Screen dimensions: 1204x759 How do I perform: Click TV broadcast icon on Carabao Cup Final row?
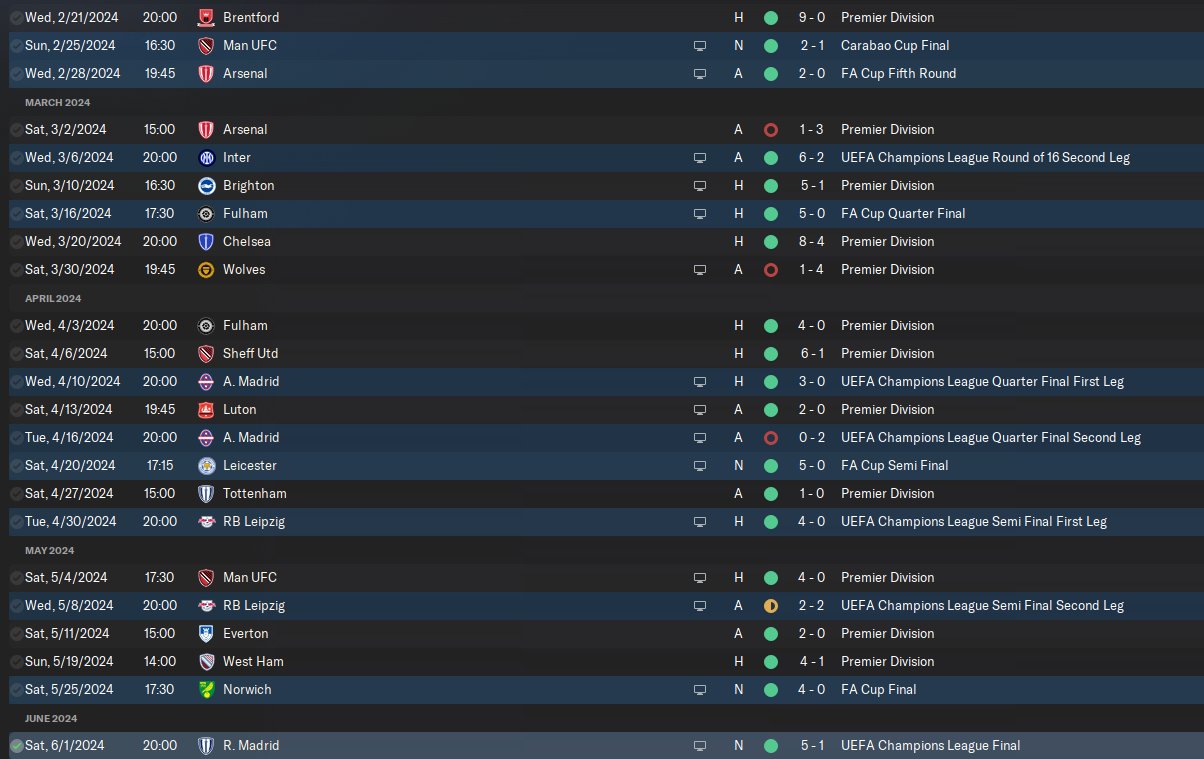700,46
